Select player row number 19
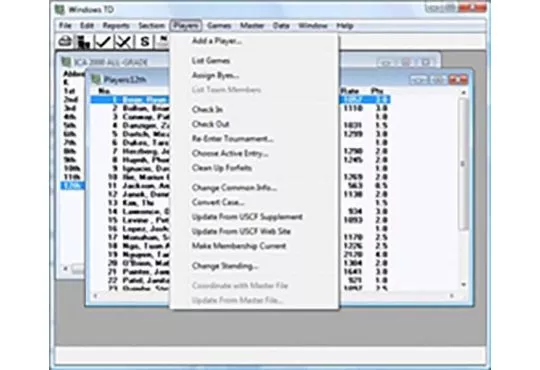The height and width of the screenshot is (370, 540). tap(240, 255)
